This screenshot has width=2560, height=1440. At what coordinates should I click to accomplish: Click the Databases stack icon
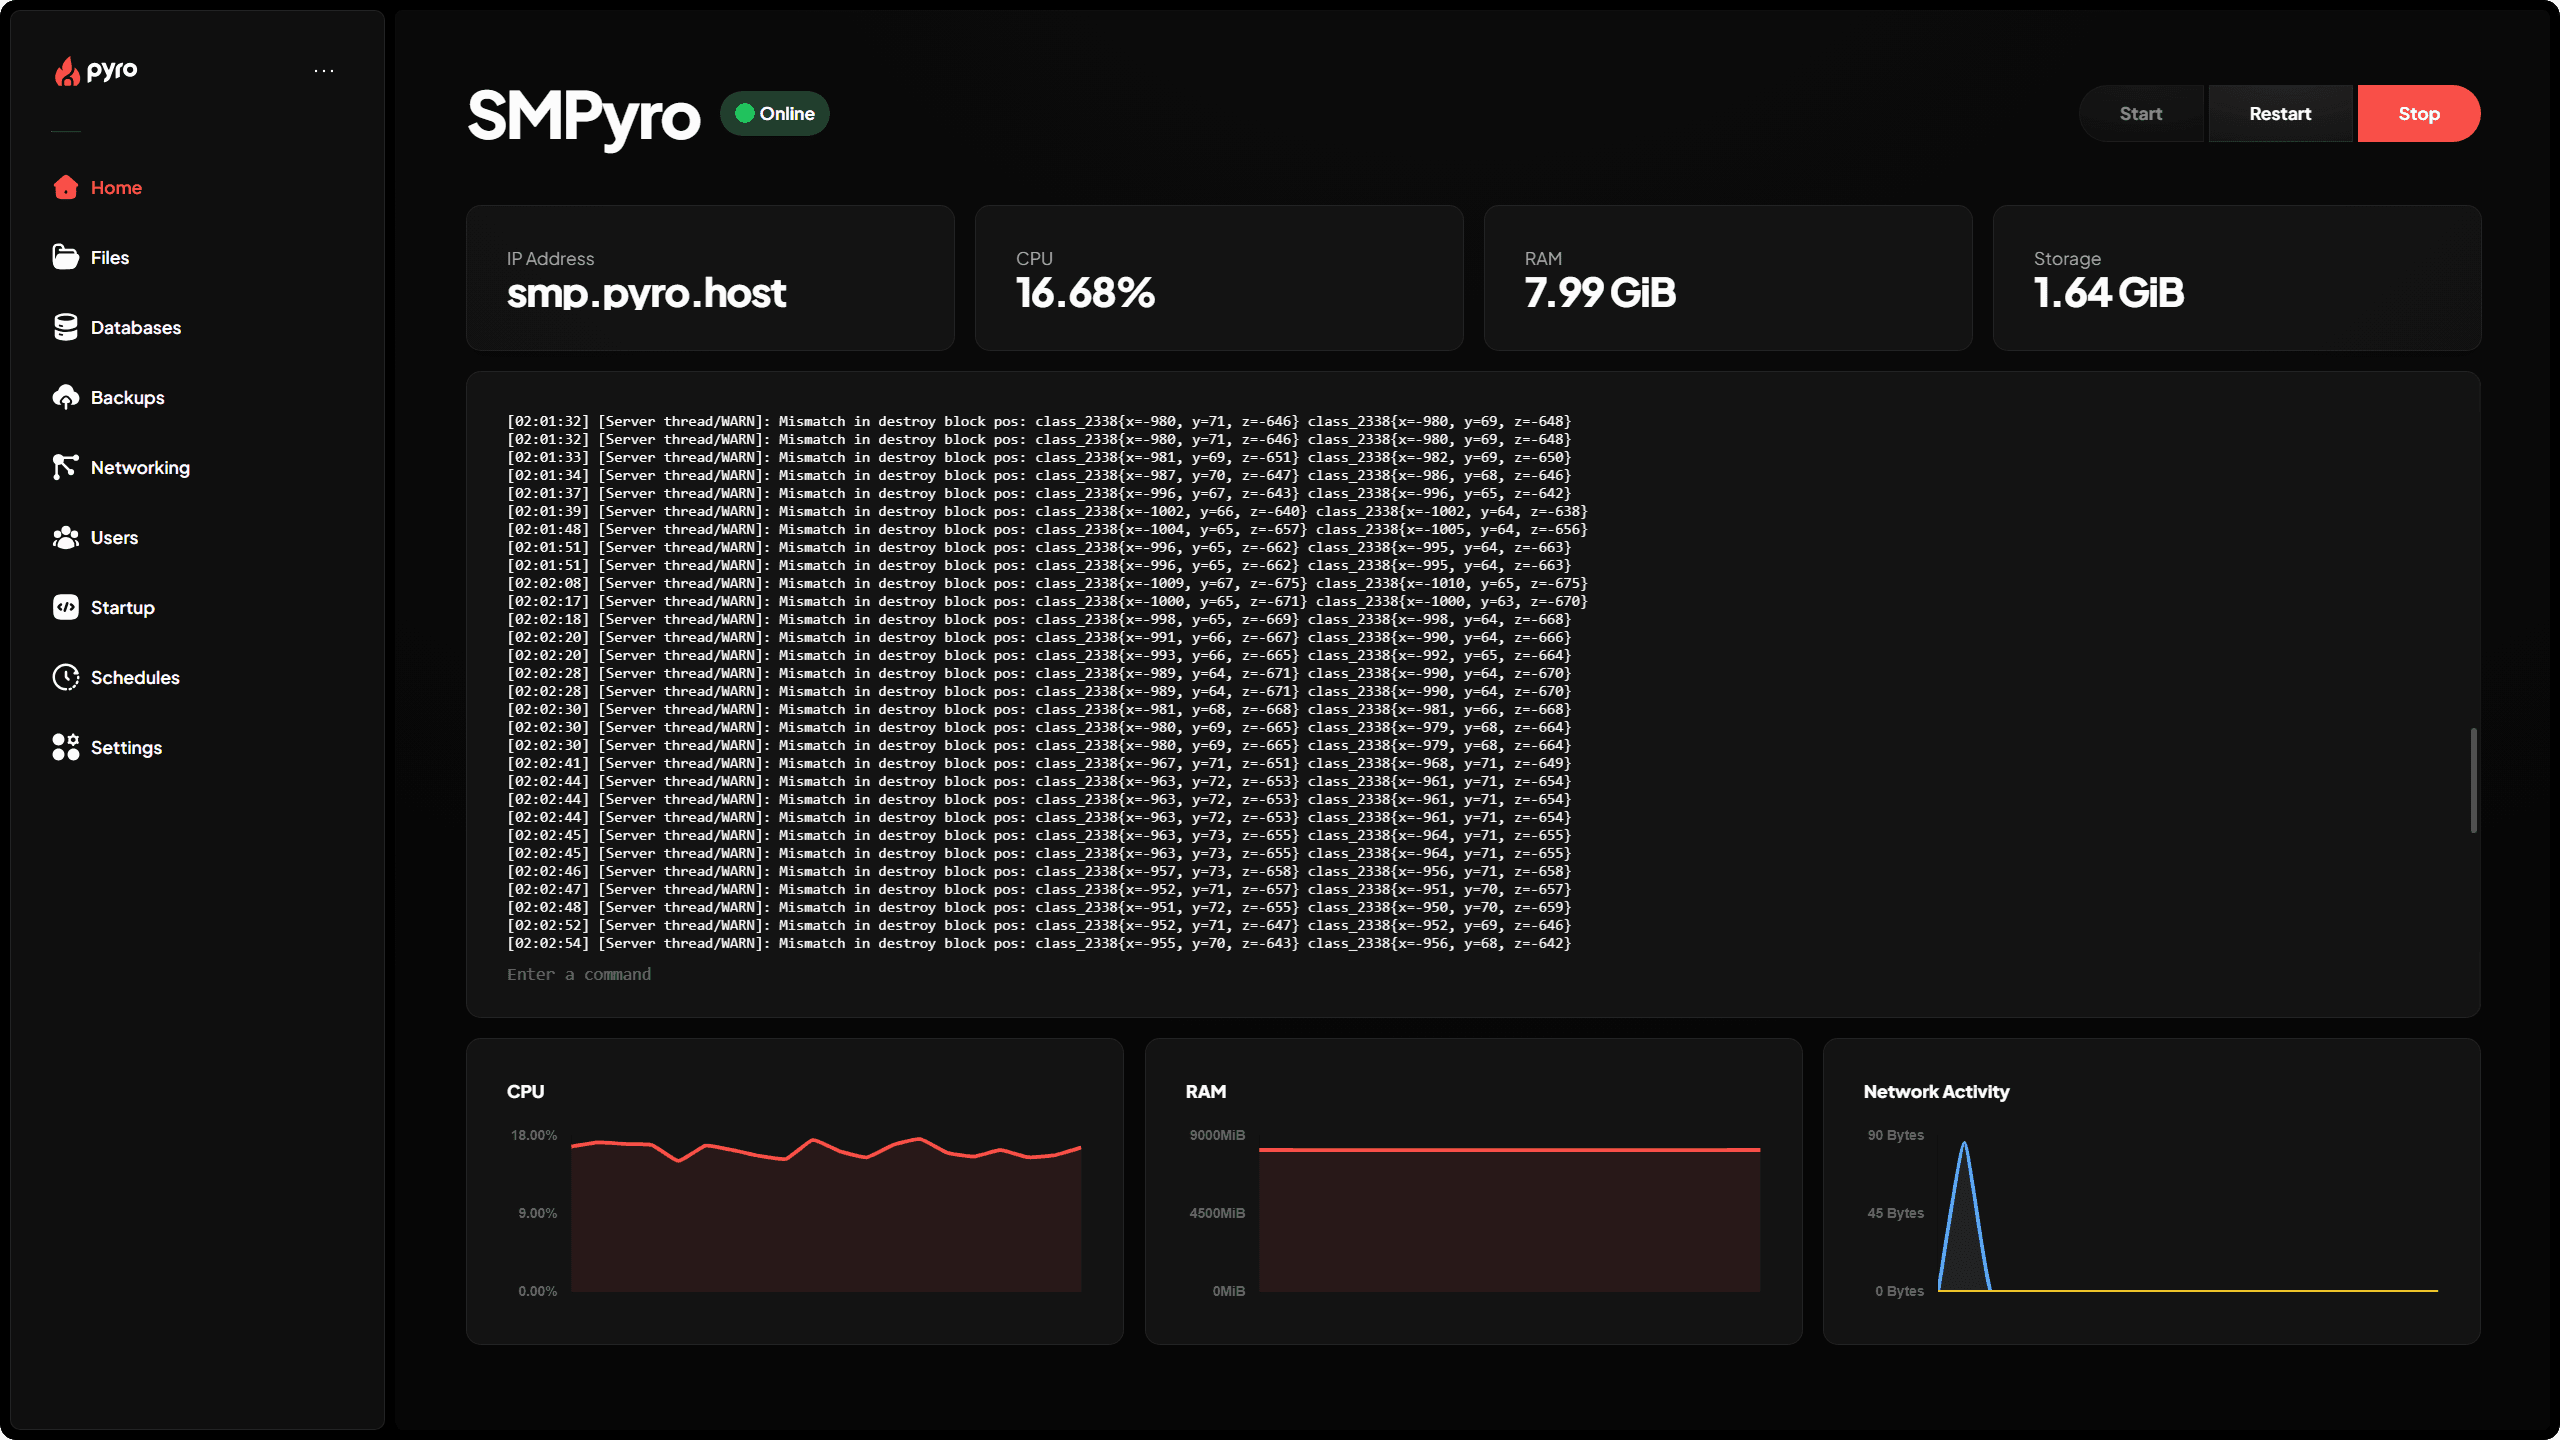66,327
